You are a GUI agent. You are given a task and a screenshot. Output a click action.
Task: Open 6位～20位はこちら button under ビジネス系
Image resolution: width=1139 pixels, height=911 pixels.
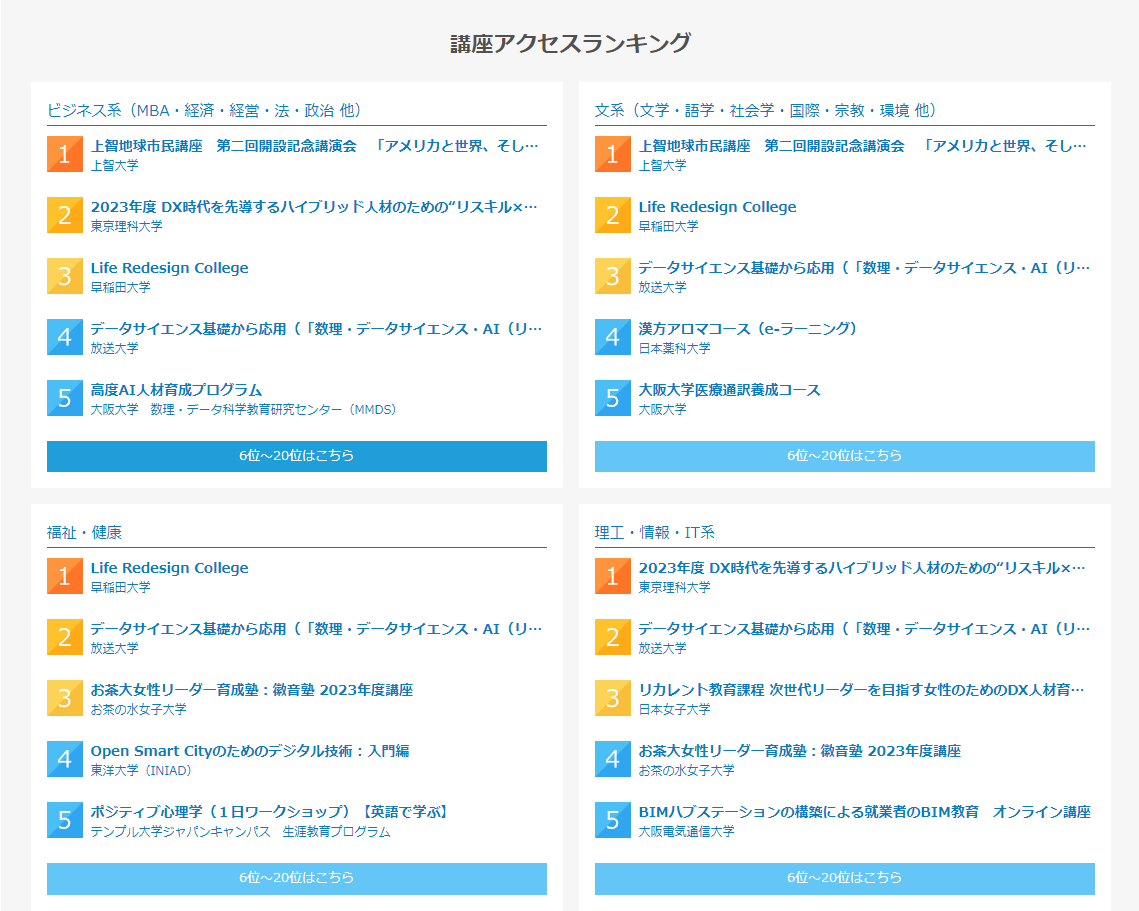point(296,456)
